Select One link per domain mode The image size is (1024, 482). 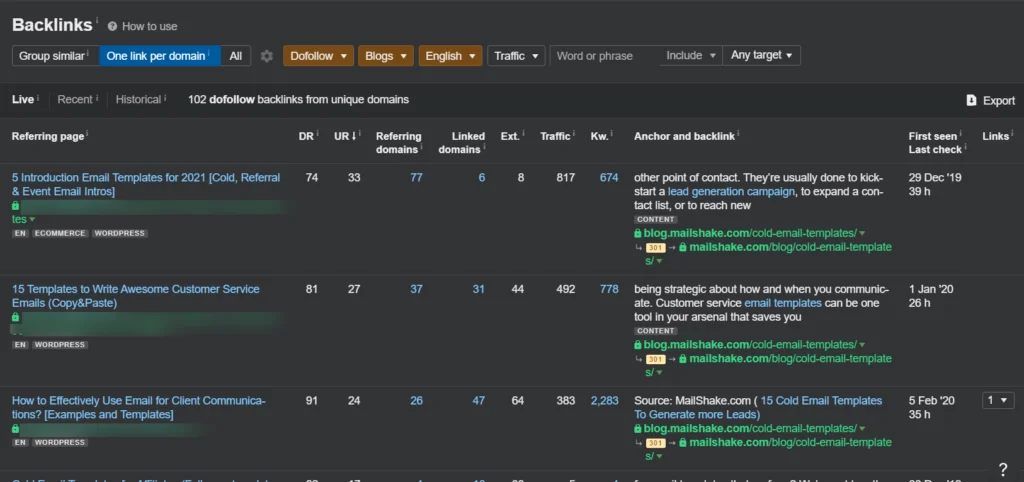pyautogui.click(x=160, y=56)
